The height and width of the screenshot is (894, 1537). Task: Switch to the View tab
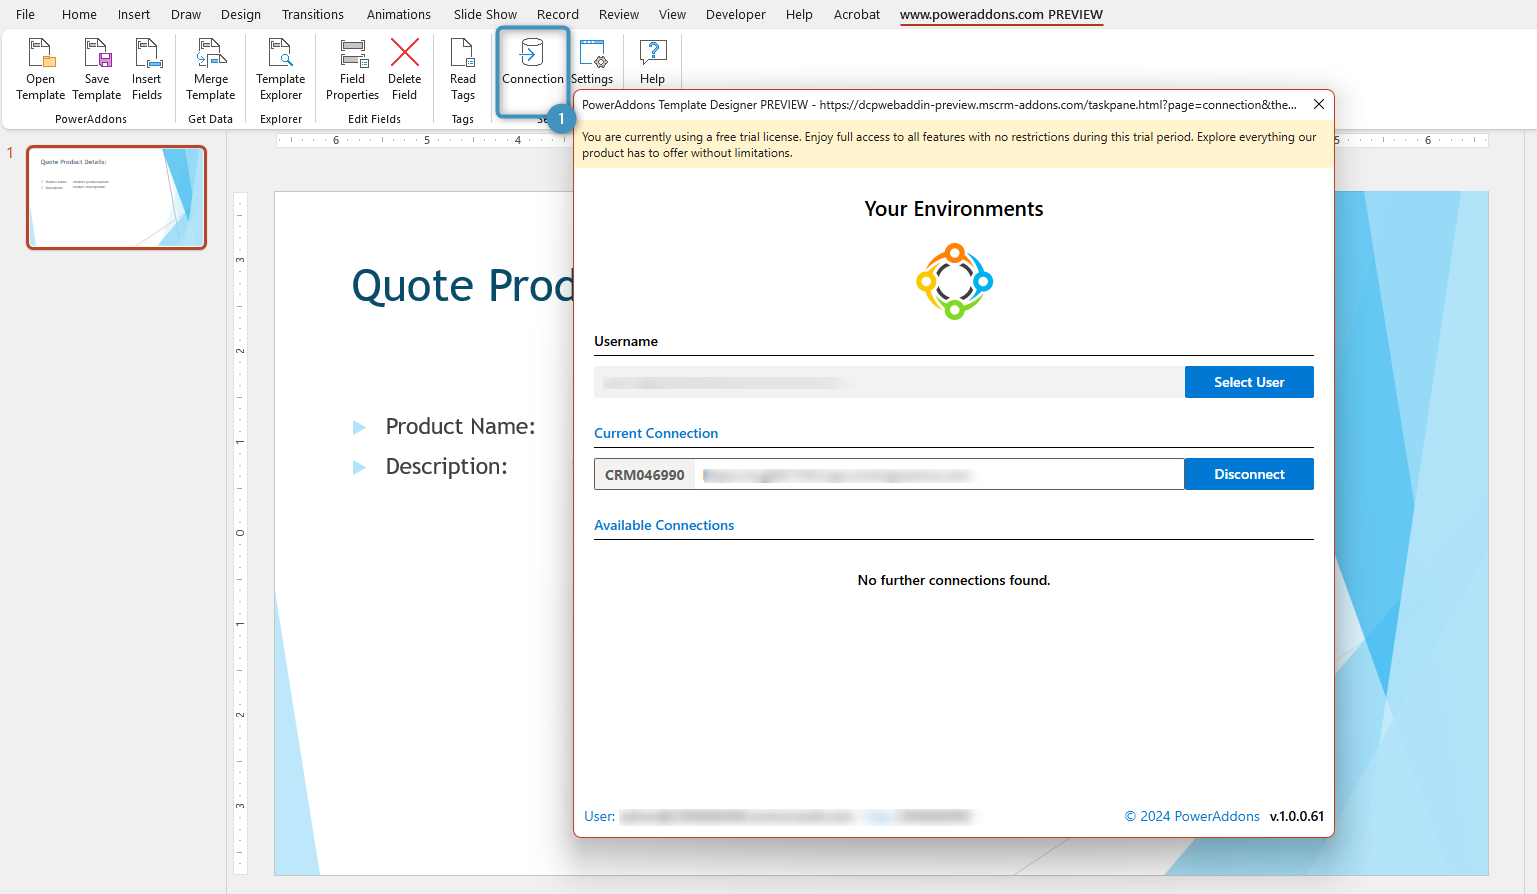pyautogui.click(x=673, y=14)
